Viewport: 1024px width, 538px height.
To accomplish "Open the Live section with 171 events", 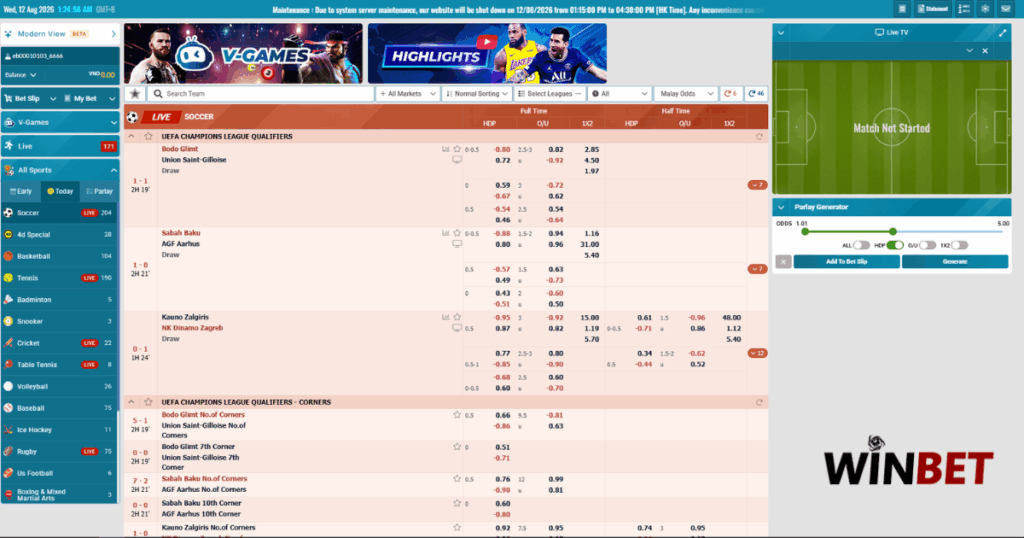I will pos(60,146).
